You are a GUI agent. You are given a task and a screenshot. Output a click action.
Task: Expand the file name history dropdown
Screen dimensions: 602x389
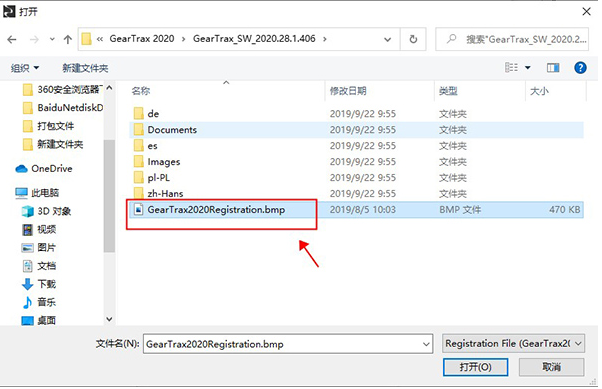[426, 344]
